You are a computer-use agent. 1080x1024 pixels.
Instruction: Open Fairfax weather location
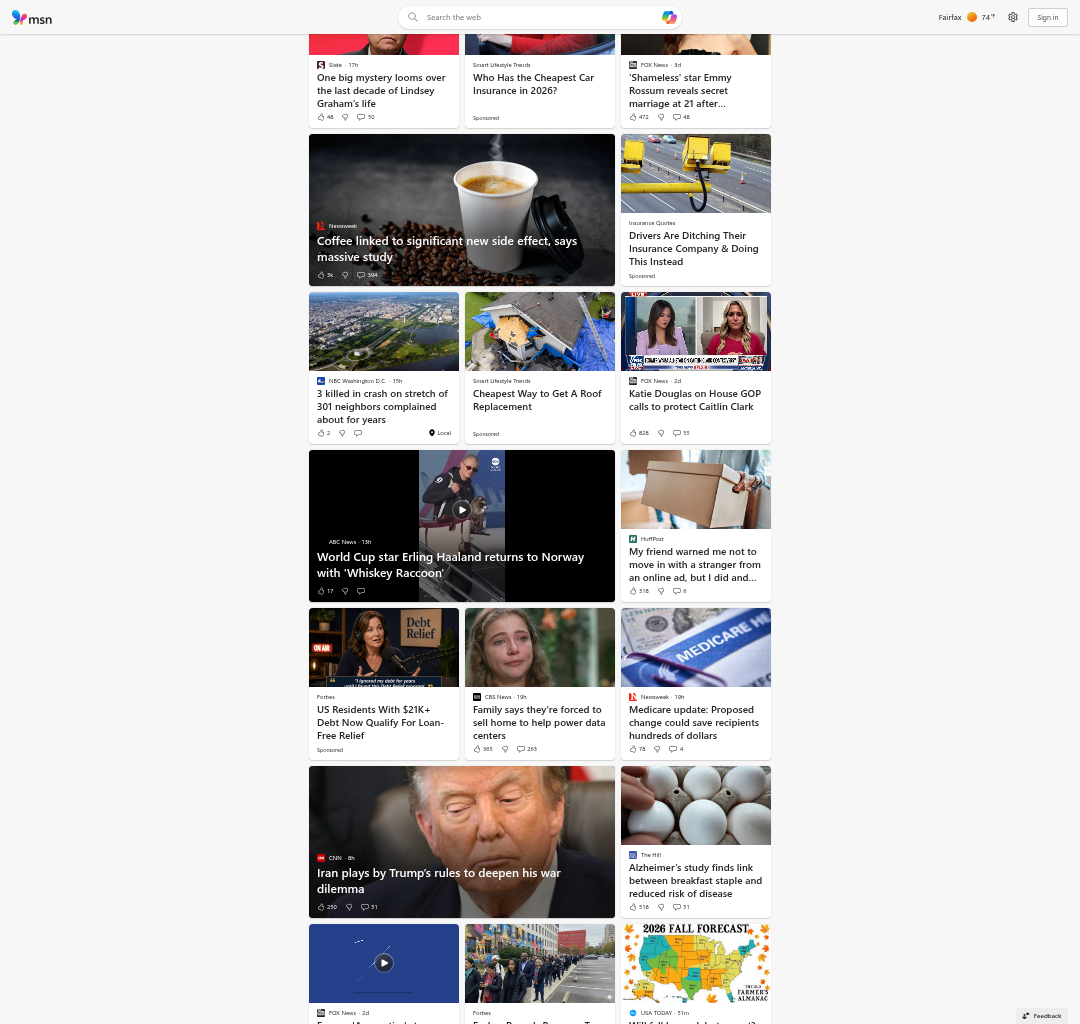coord(949,17)
